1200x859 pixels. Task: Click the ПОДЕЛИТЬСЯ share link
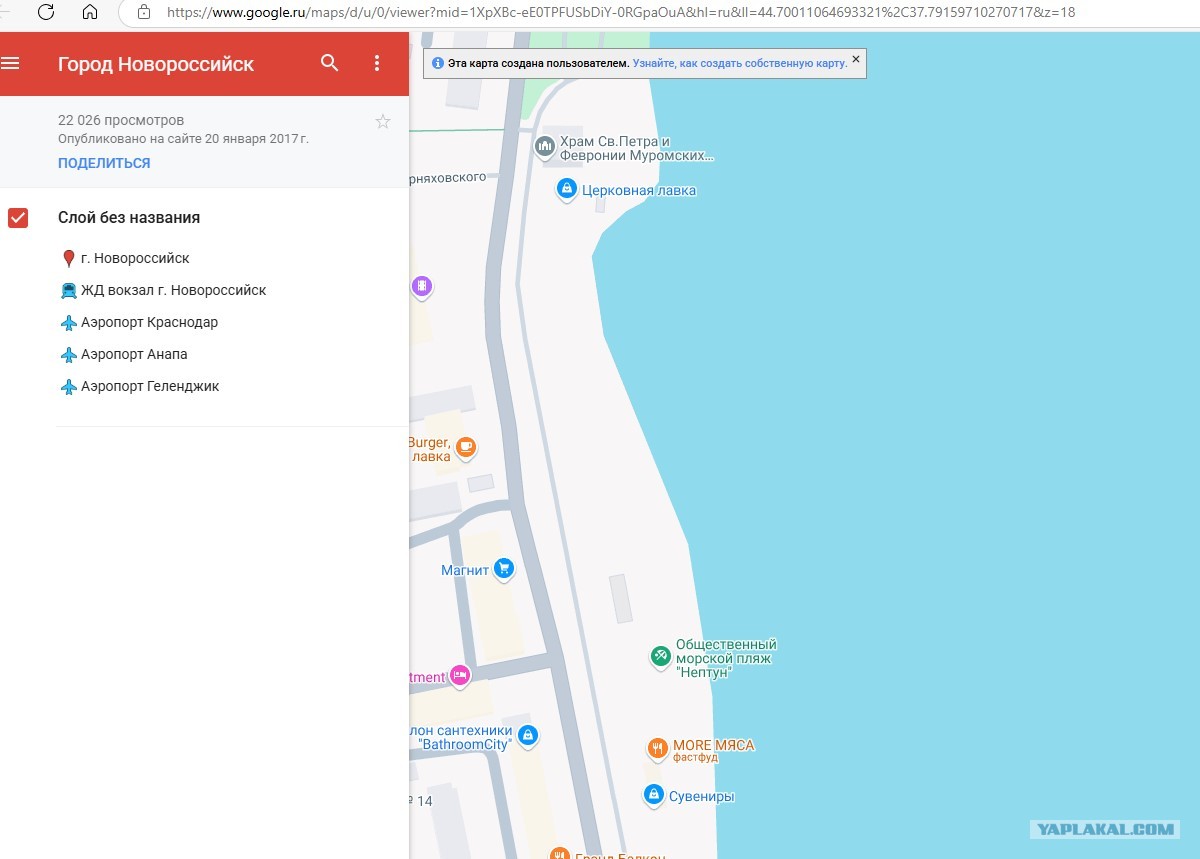coord(104,163)
